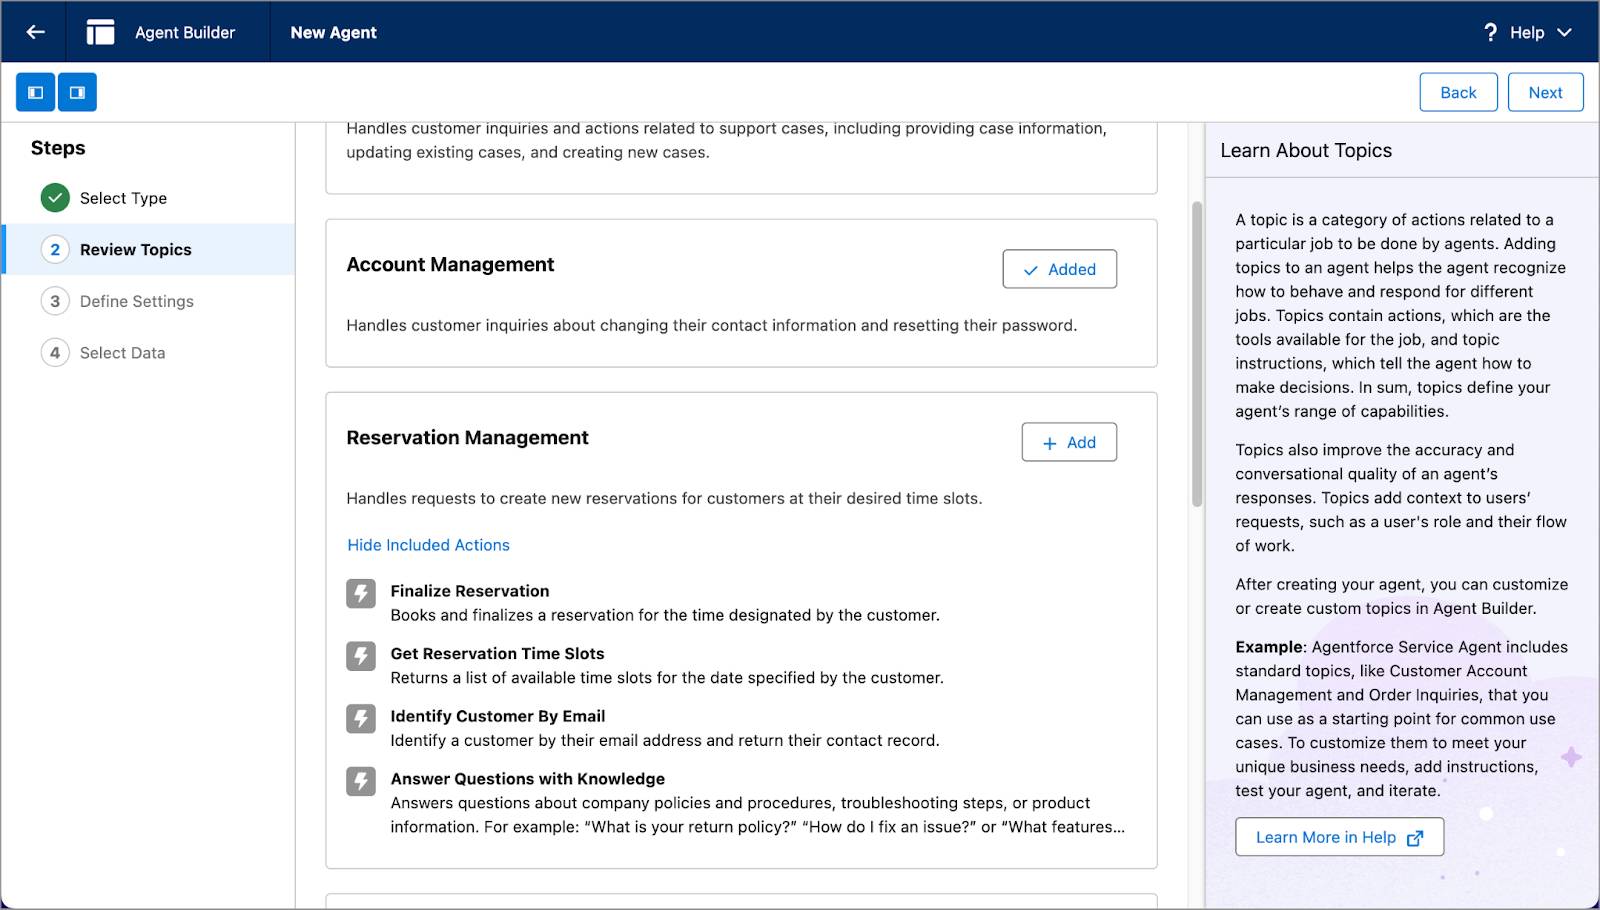Click the Answer Questions with Knowledge action icon

[x=360, y=783]
